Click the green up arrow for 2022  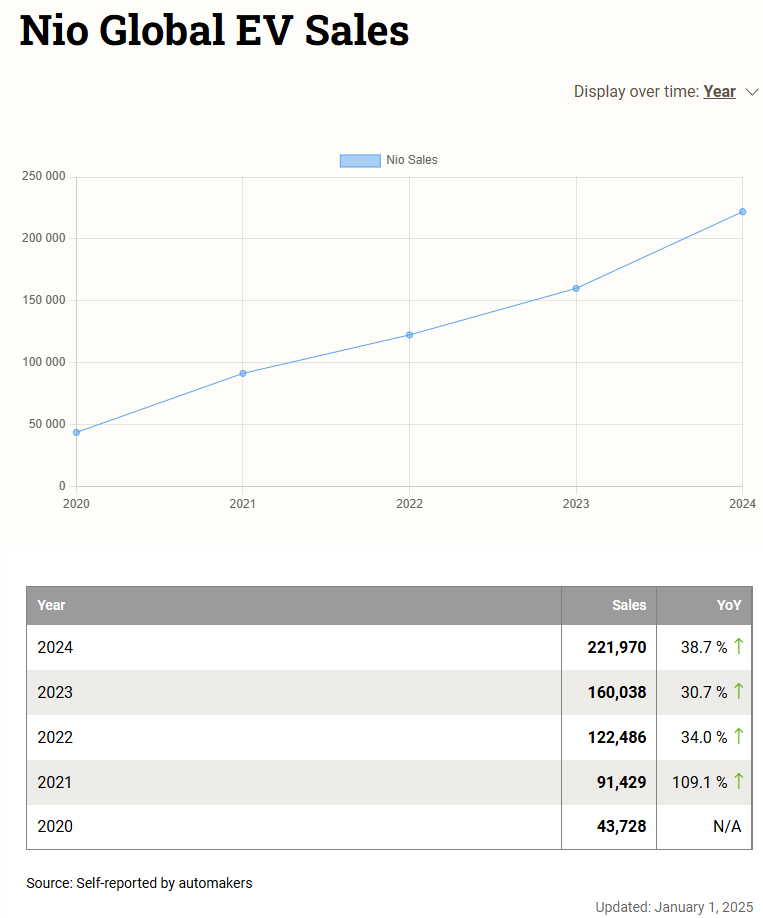coord(739,736)
